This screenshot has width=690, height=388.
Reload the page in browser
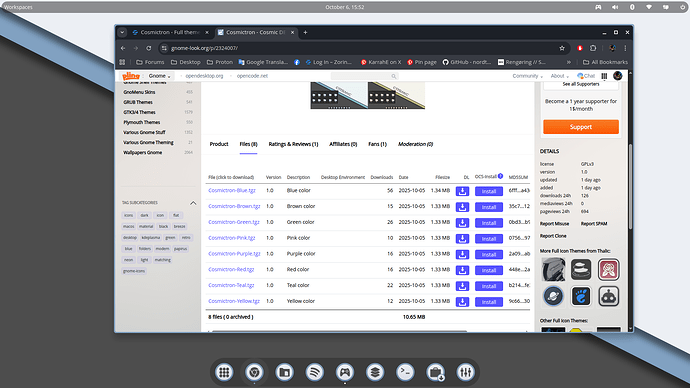(149, 48)
